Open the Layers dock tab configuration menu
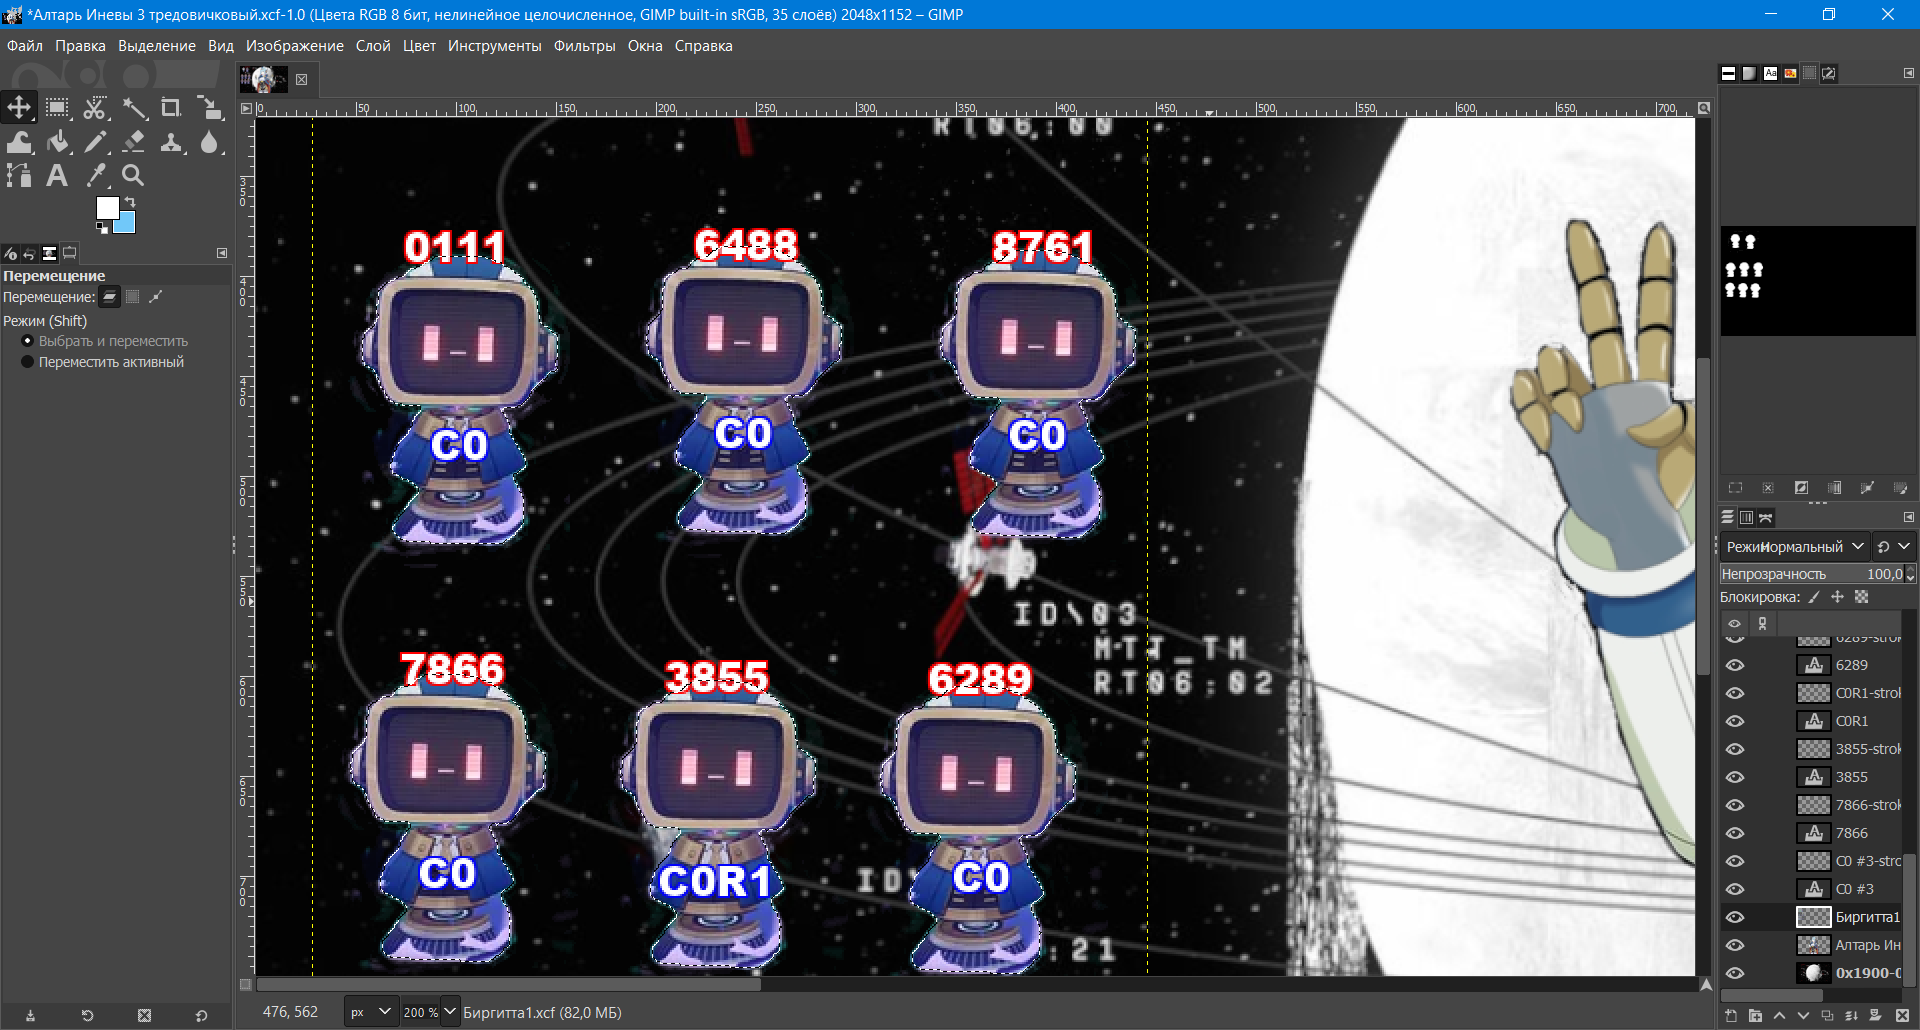This screenshot has height=1030, width=1920. [x=1908, y=517]
